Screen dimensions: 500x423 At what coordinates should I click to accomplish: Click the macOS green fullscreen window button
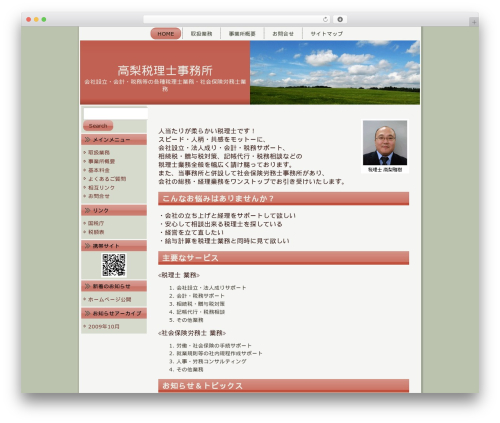44,19
